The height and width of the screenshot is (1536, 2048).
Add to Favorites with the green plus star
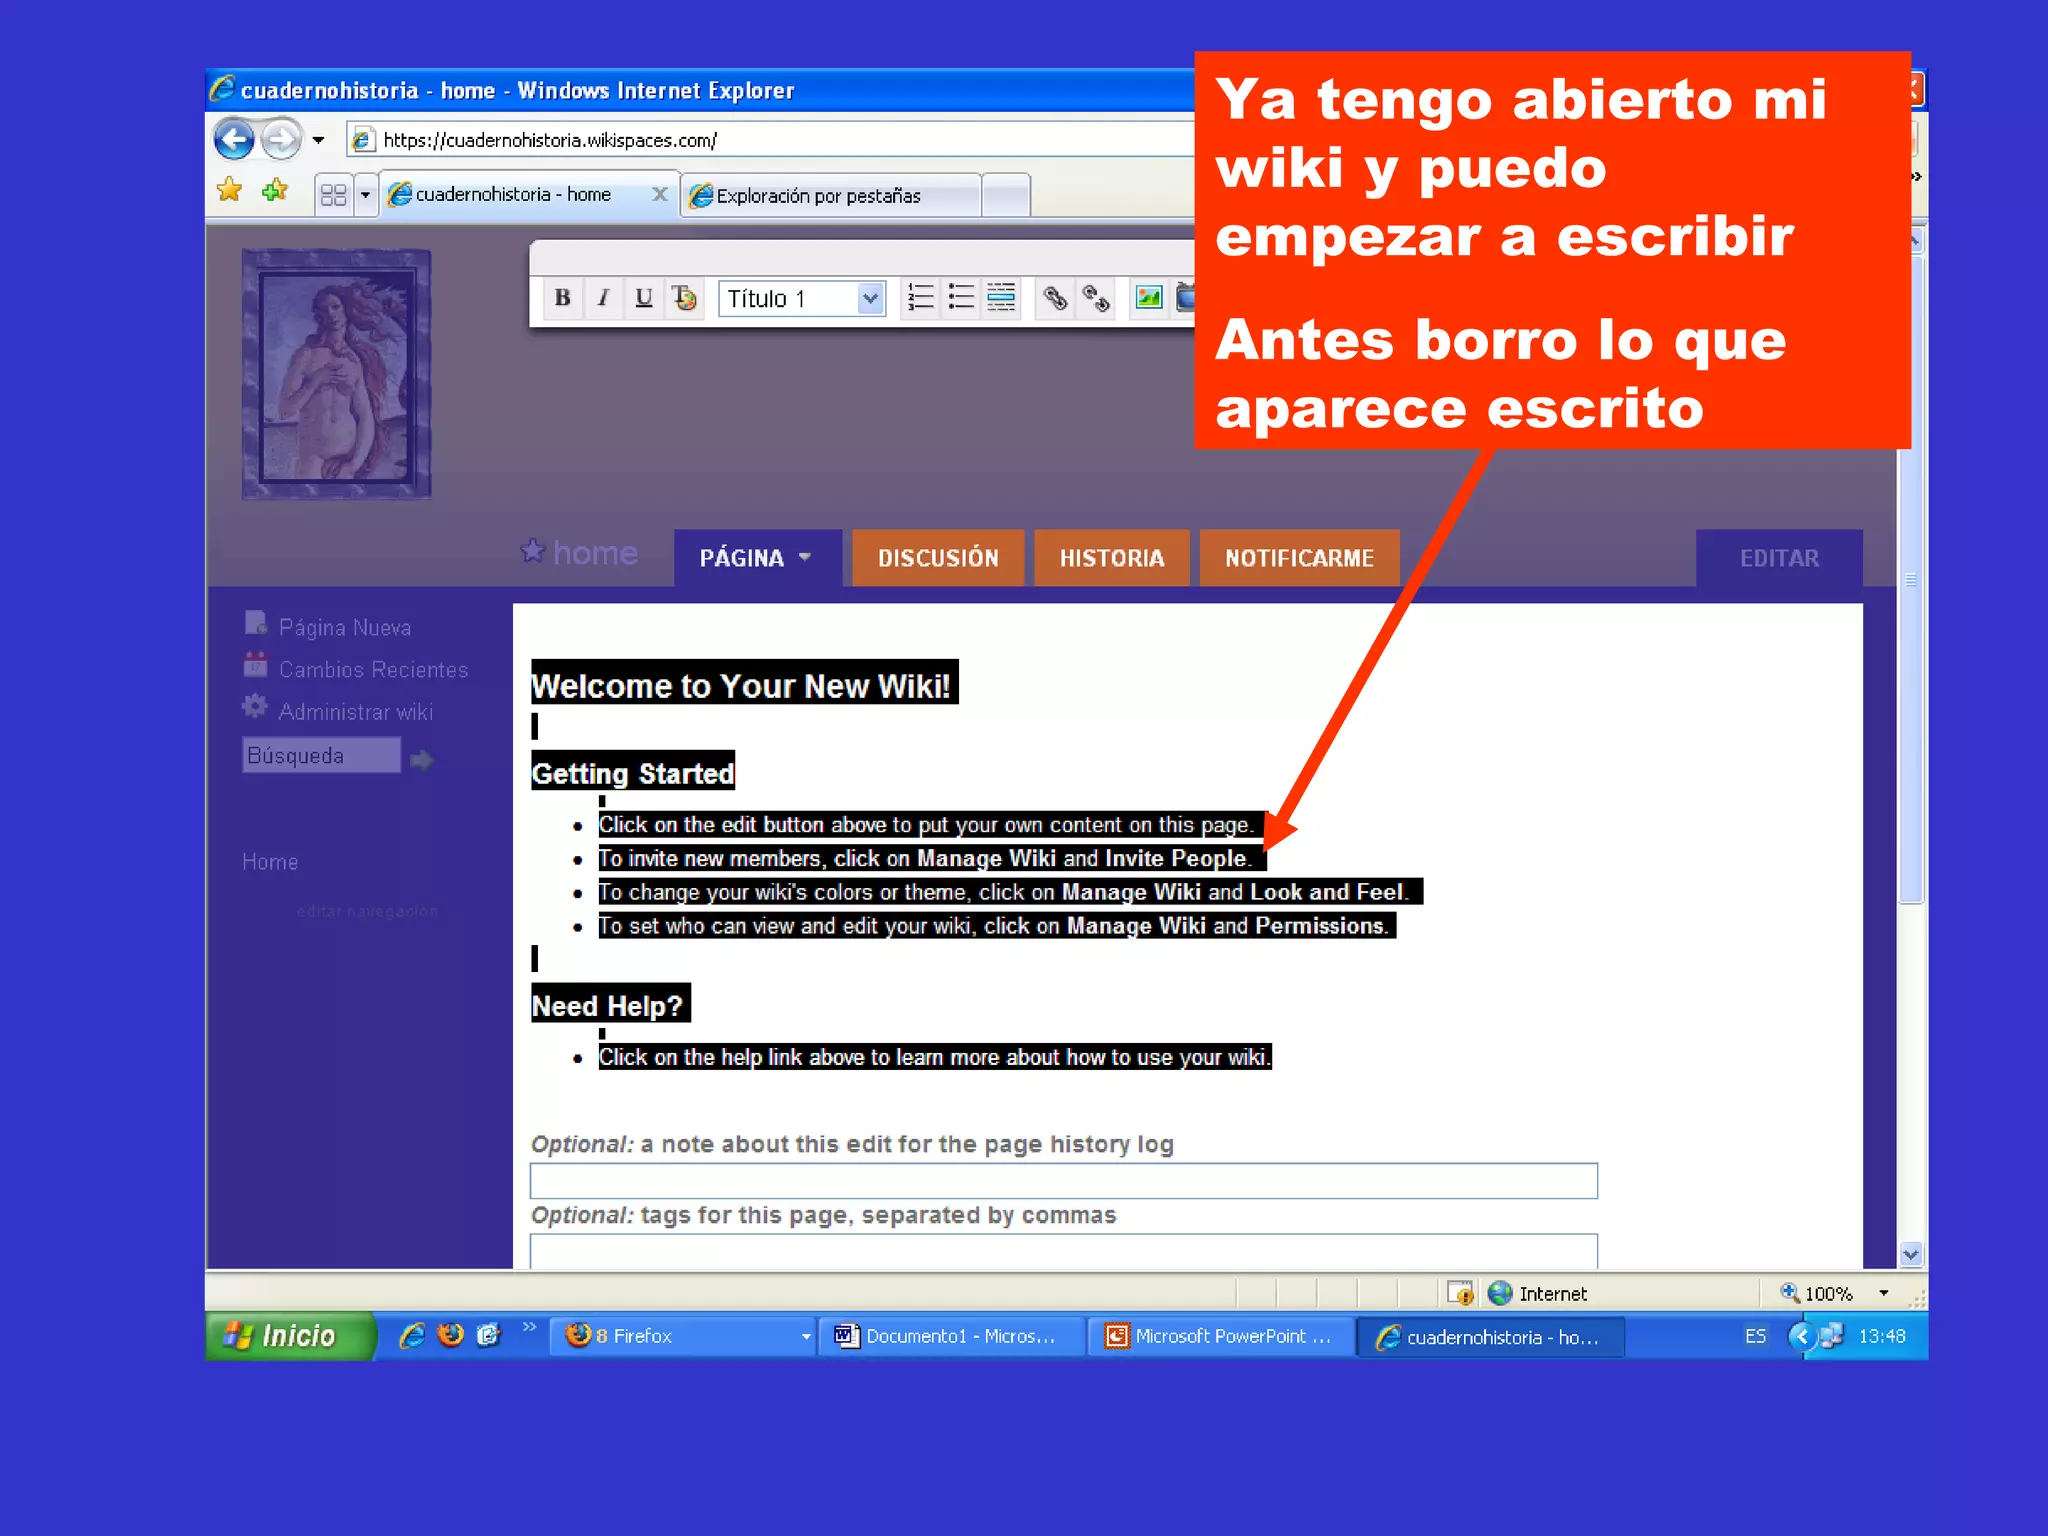(274, 190)
